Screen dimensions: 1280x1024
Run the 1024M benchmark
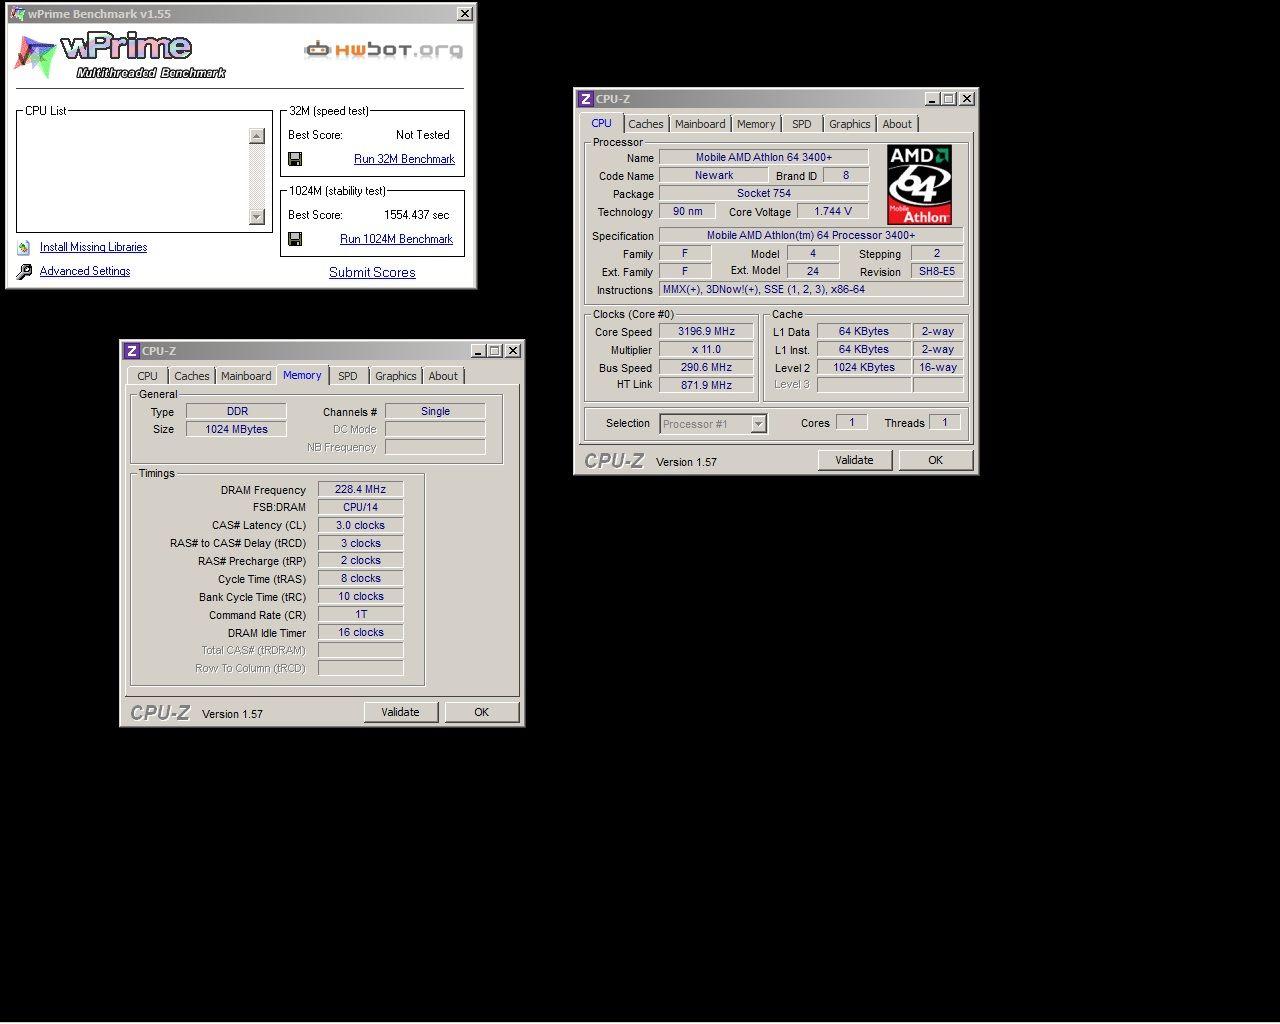(x=396, y=239)
